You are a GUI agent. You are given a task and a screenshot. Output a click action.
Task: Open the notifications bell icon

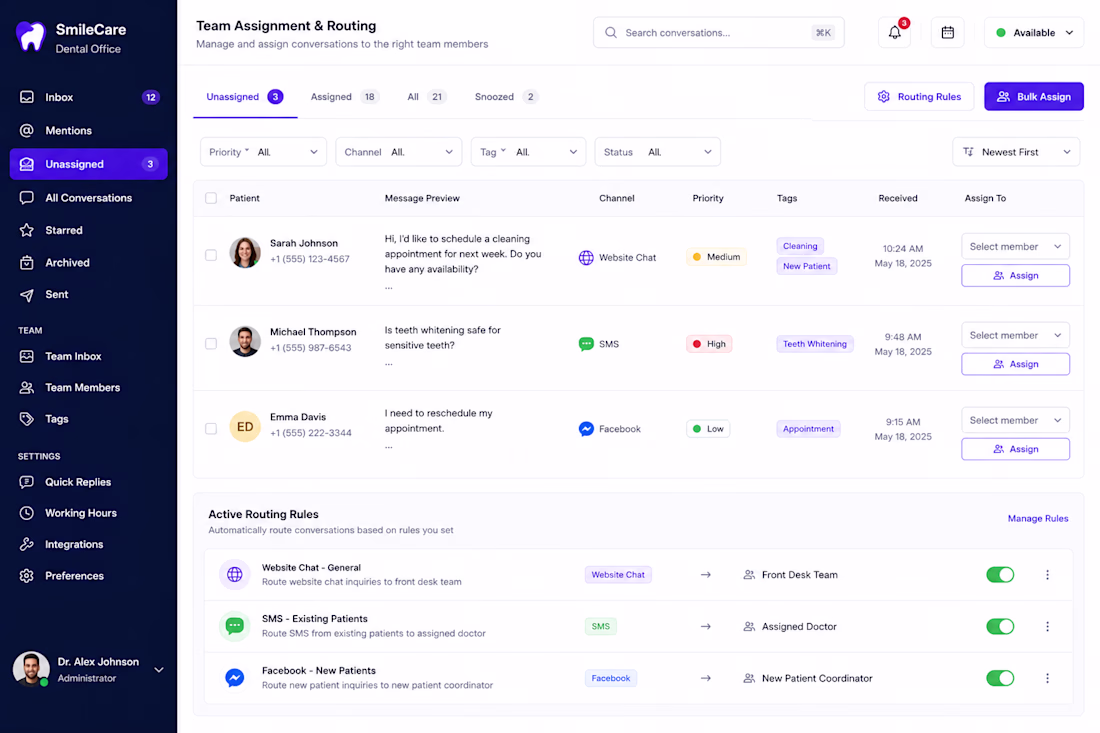[x=894, y=32]
